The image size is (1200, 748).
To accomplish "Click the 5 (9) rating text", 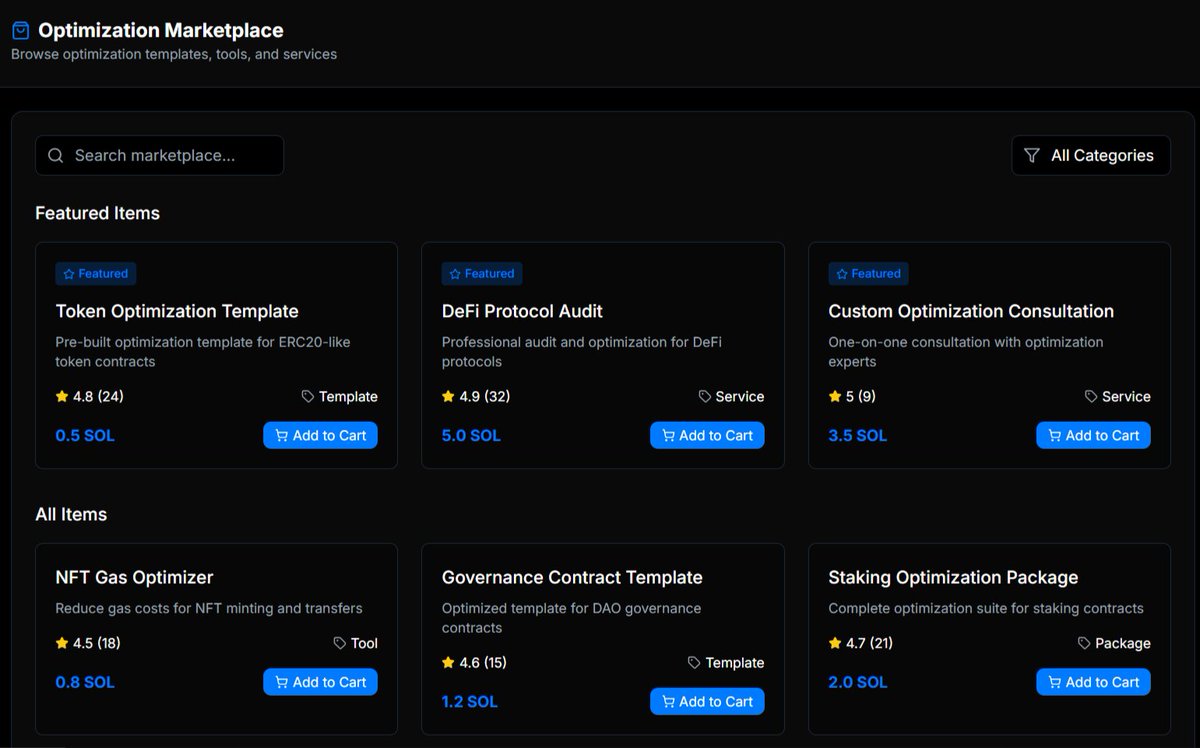I will tap(861, 396).
